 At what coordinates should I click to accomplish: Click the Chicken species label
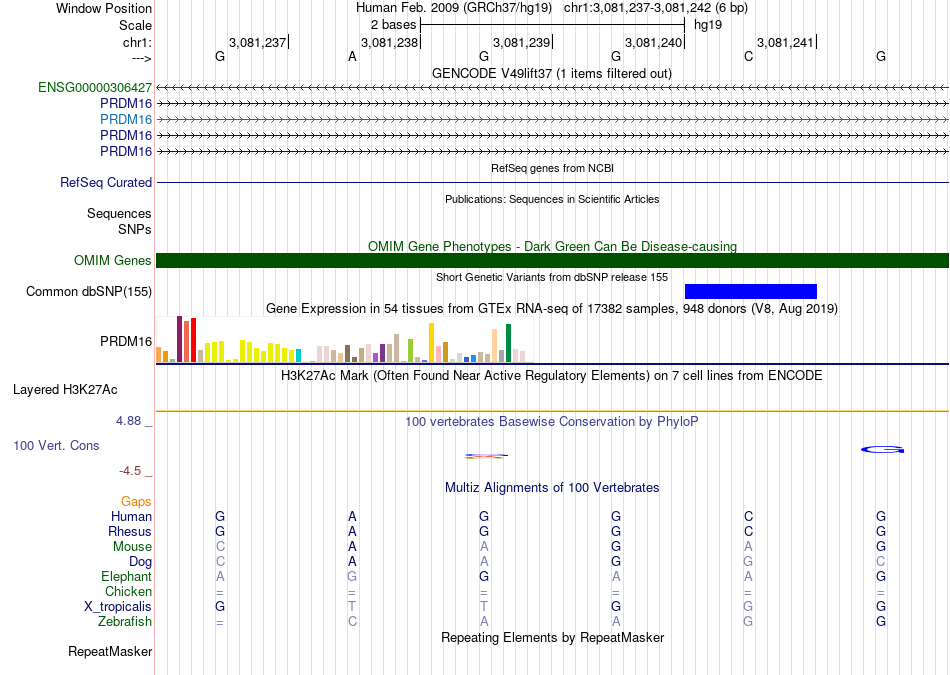pos(128,591)
